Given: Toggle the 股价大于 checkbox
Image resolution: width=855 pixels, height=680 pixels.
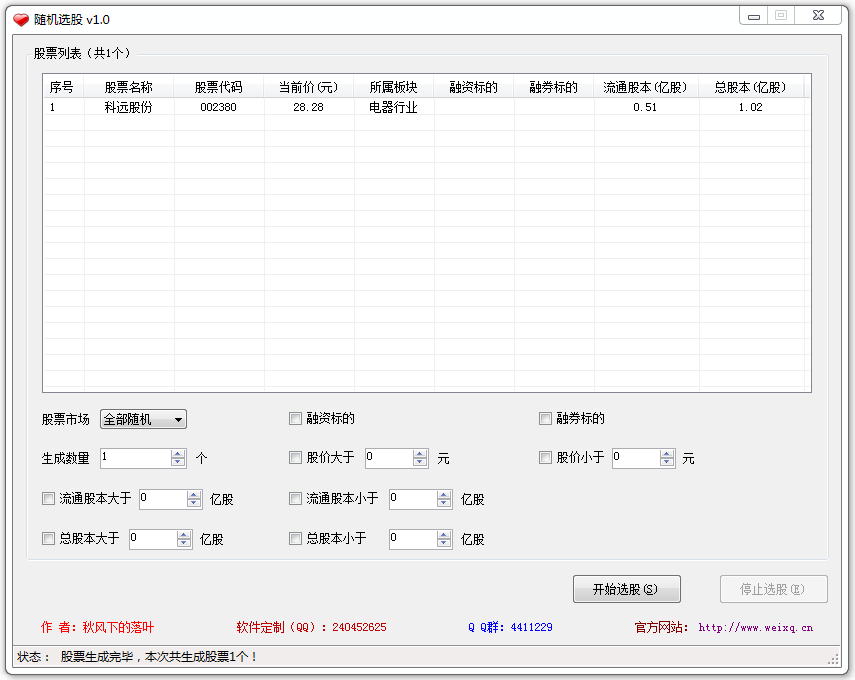Looking at the screenshot, I should point(295,458).
